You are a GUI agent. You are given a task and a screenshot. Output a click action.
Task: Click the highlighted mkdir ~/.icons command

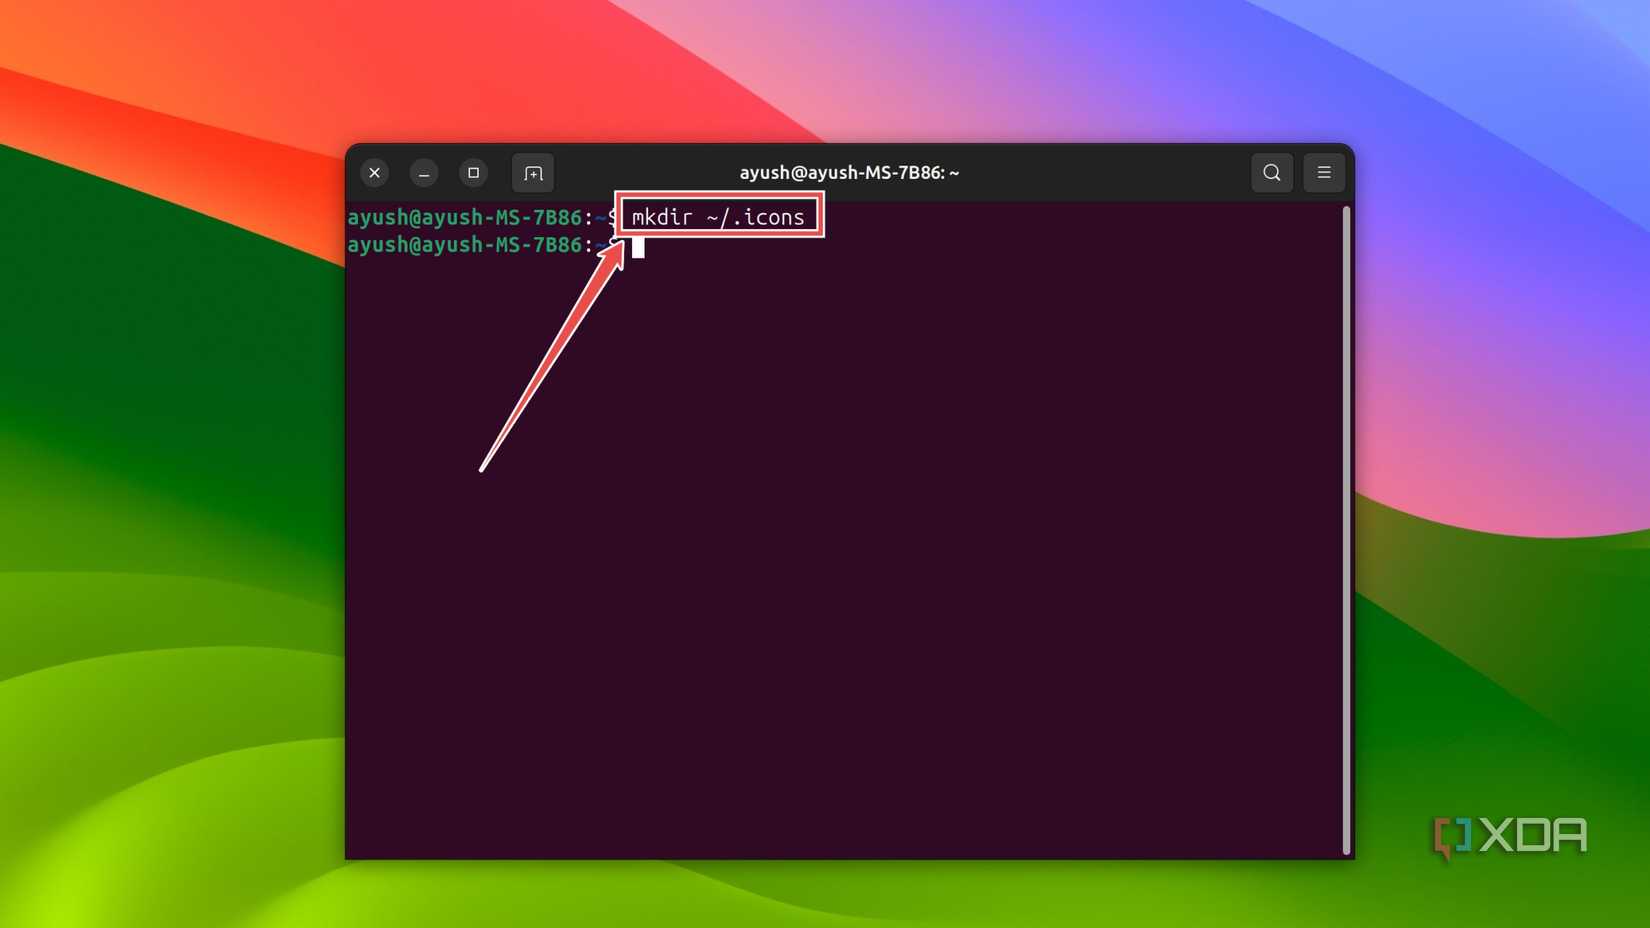(718, 216)
